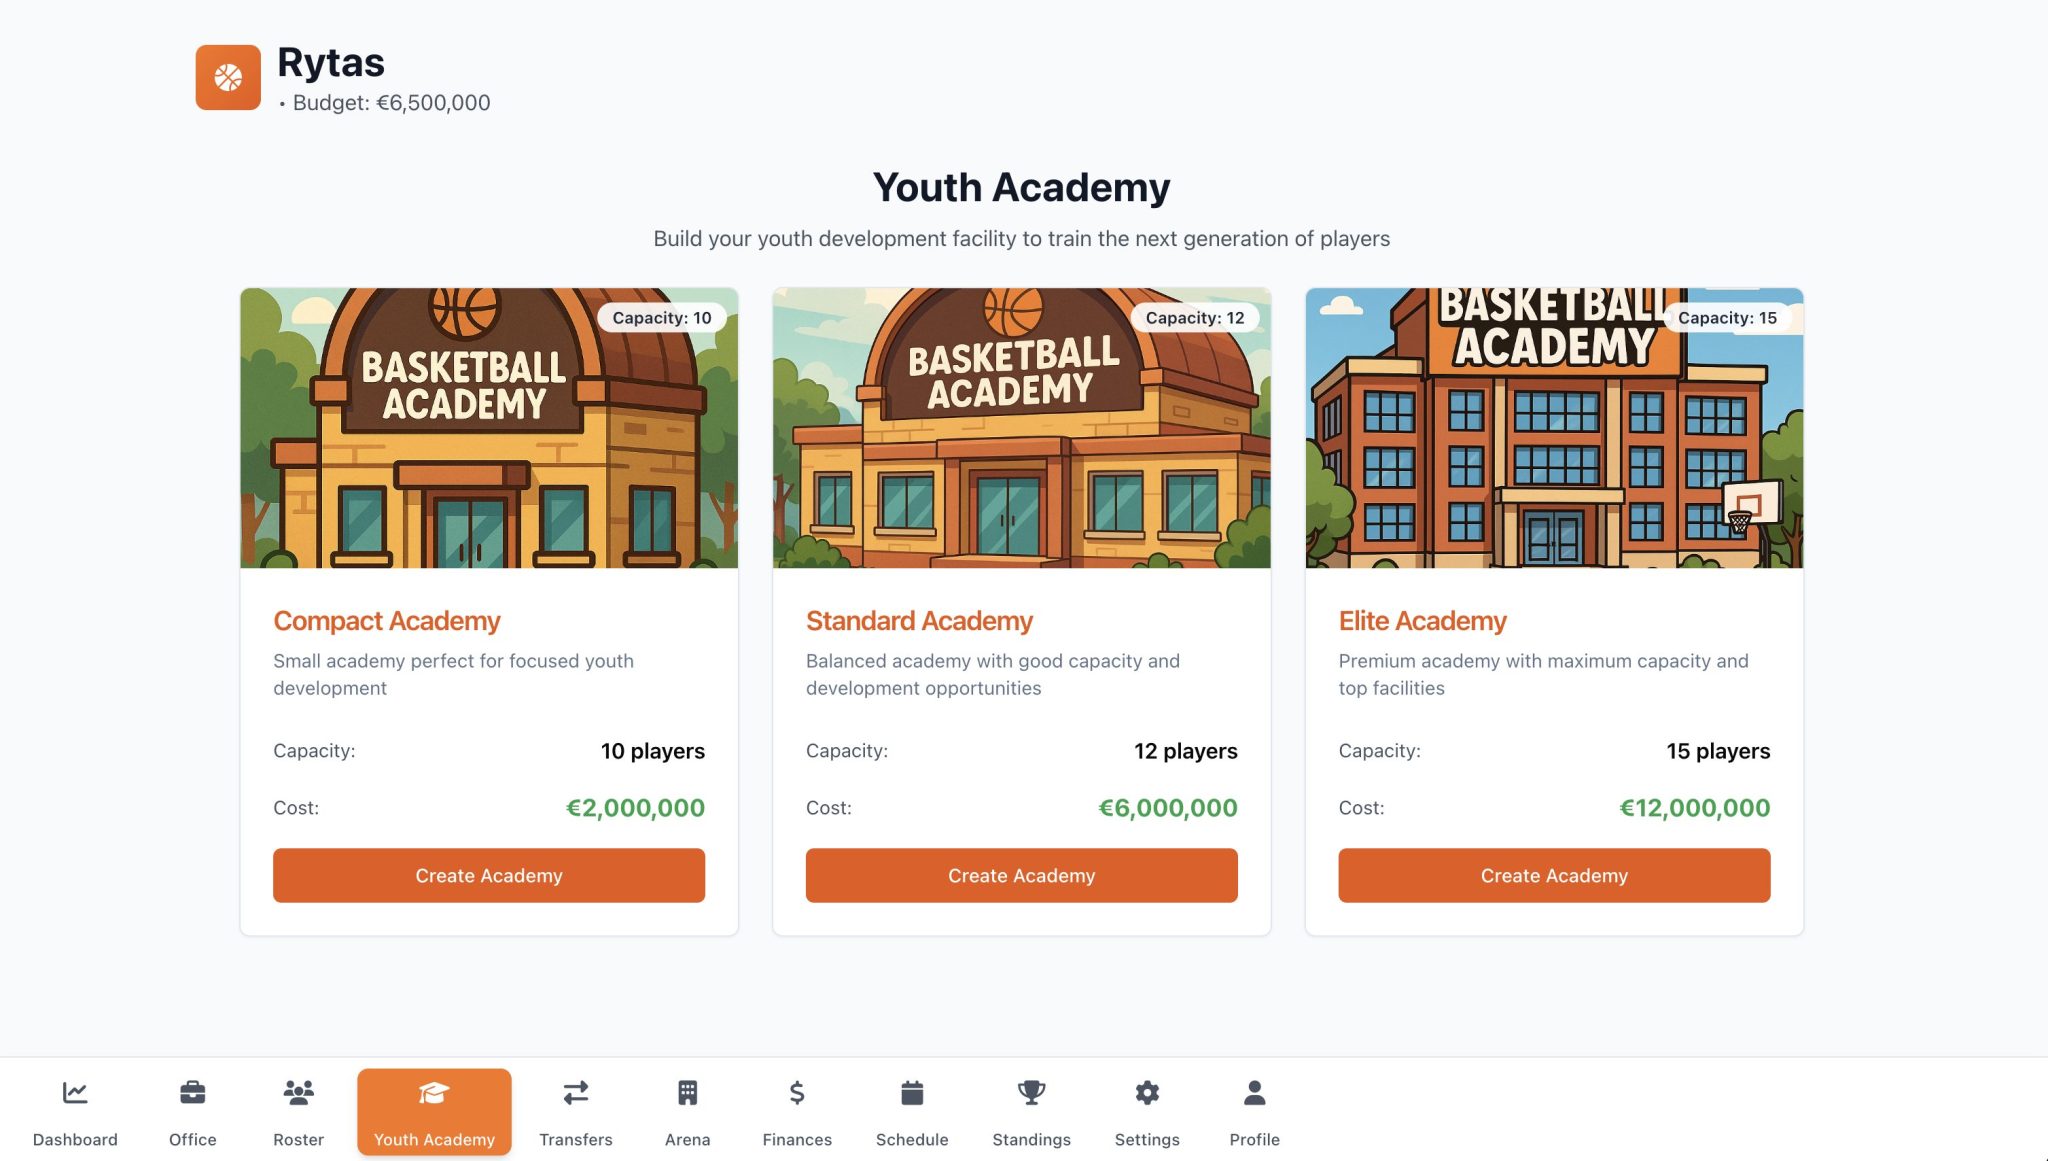
Task: Open the Arena building icon
Action: 687,1093
